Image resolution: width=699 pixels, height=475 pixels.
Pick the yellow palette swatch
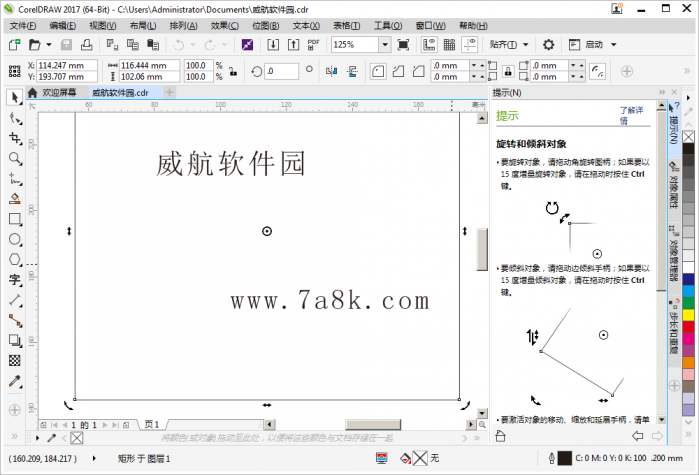click(x=689, y=315)
